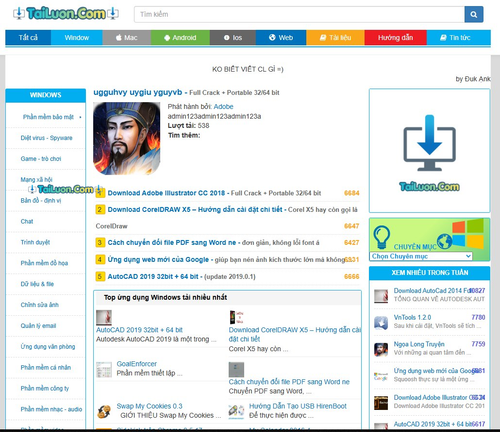Screen dimensions: 500x432
Task: Open the Web tab
Action: [x=281, y=37]
